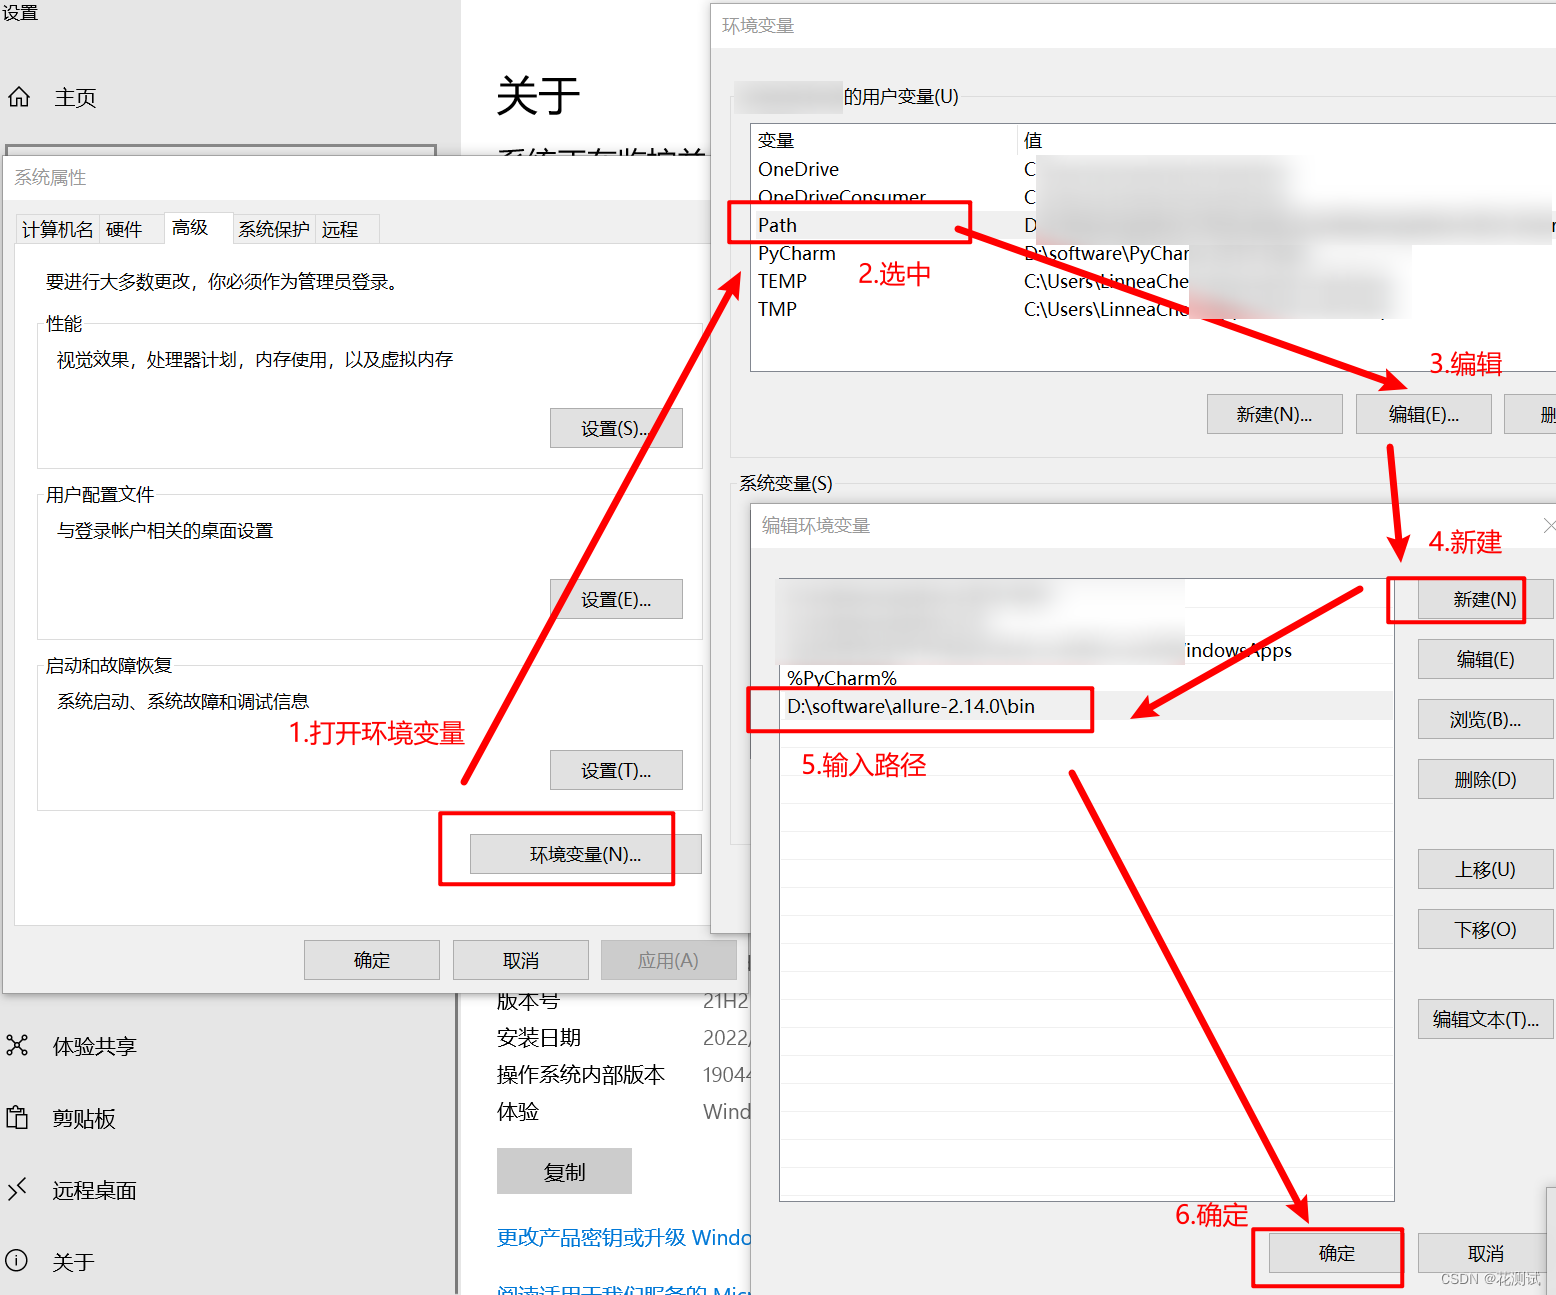The height and width of the screenshot is (1295, 1556).
Task: Click 新建(N) in edit variable dialog
Action: tap(1485, 599)
